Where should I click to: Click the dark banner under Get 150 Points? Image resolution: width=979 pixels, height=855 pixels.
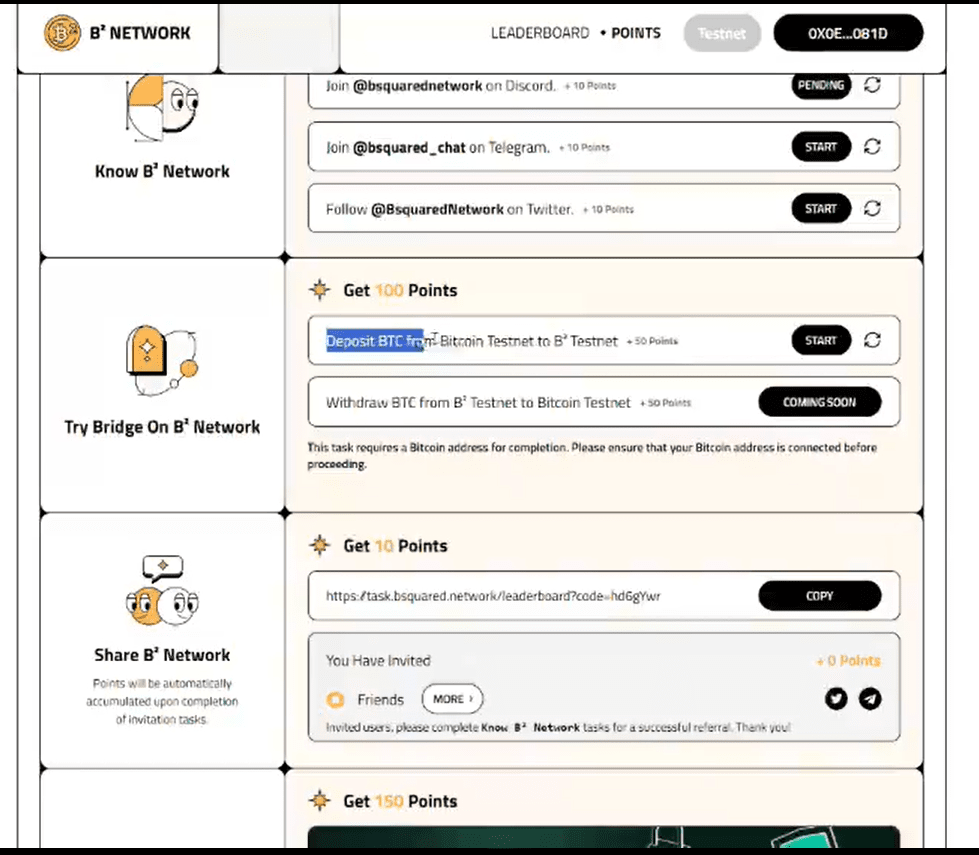(604, 837)
